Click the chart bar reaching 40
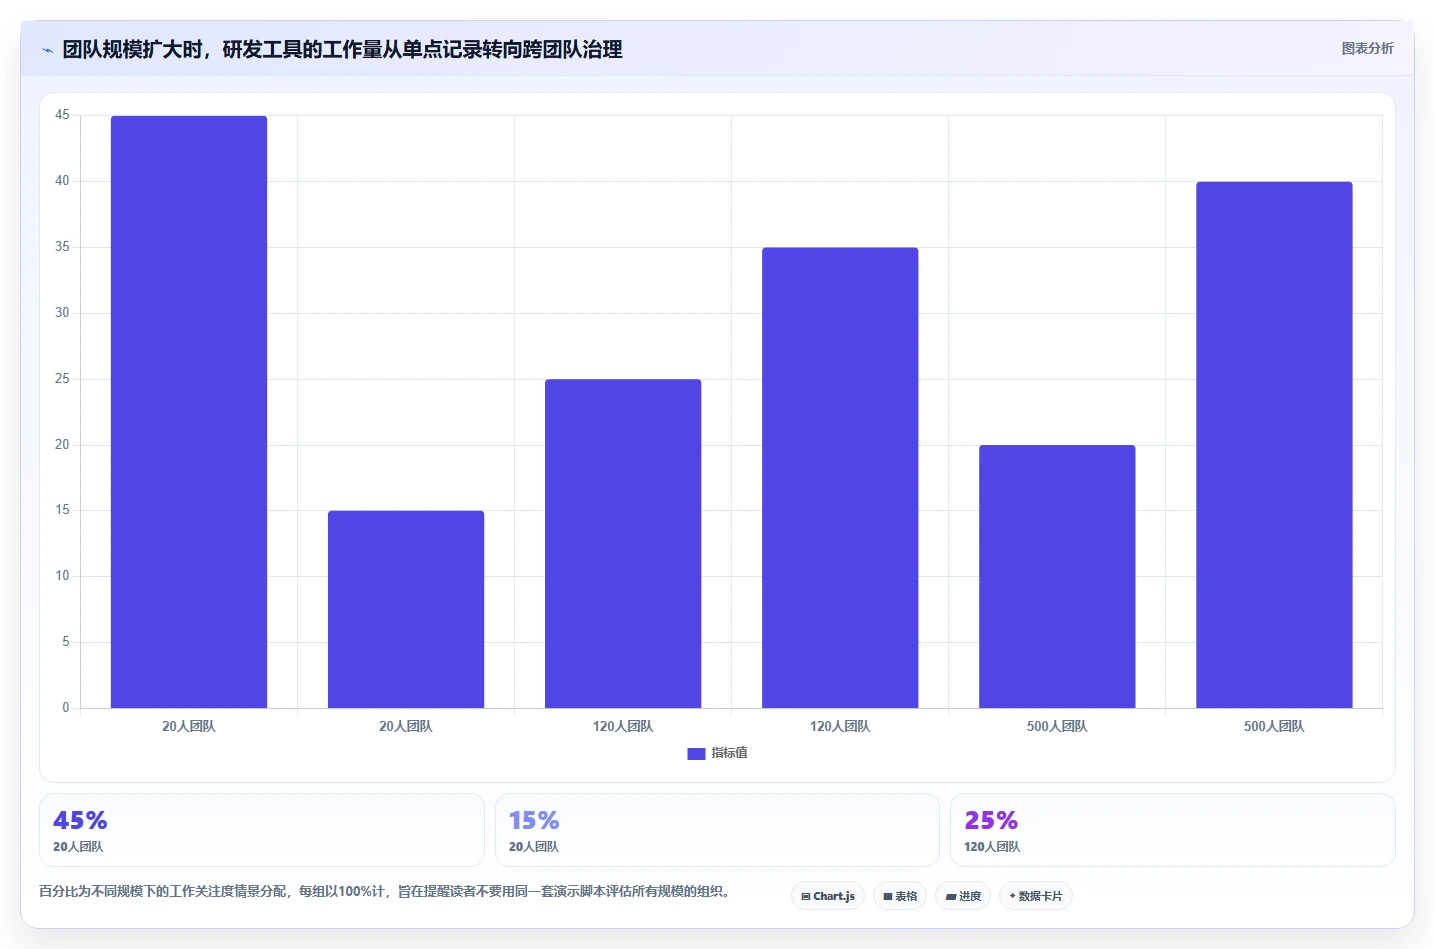This screenshot has width=1435, height=949. pos(1274,445)
